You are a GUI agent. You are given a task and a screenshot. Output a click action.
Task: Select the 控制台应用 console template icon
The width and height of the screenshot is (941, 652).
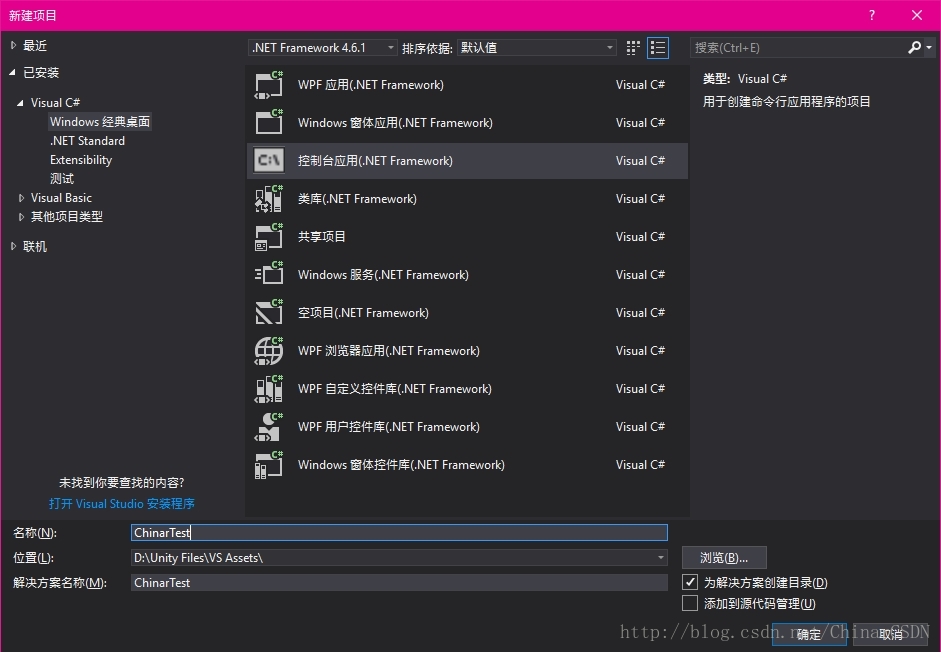[269, 160]
